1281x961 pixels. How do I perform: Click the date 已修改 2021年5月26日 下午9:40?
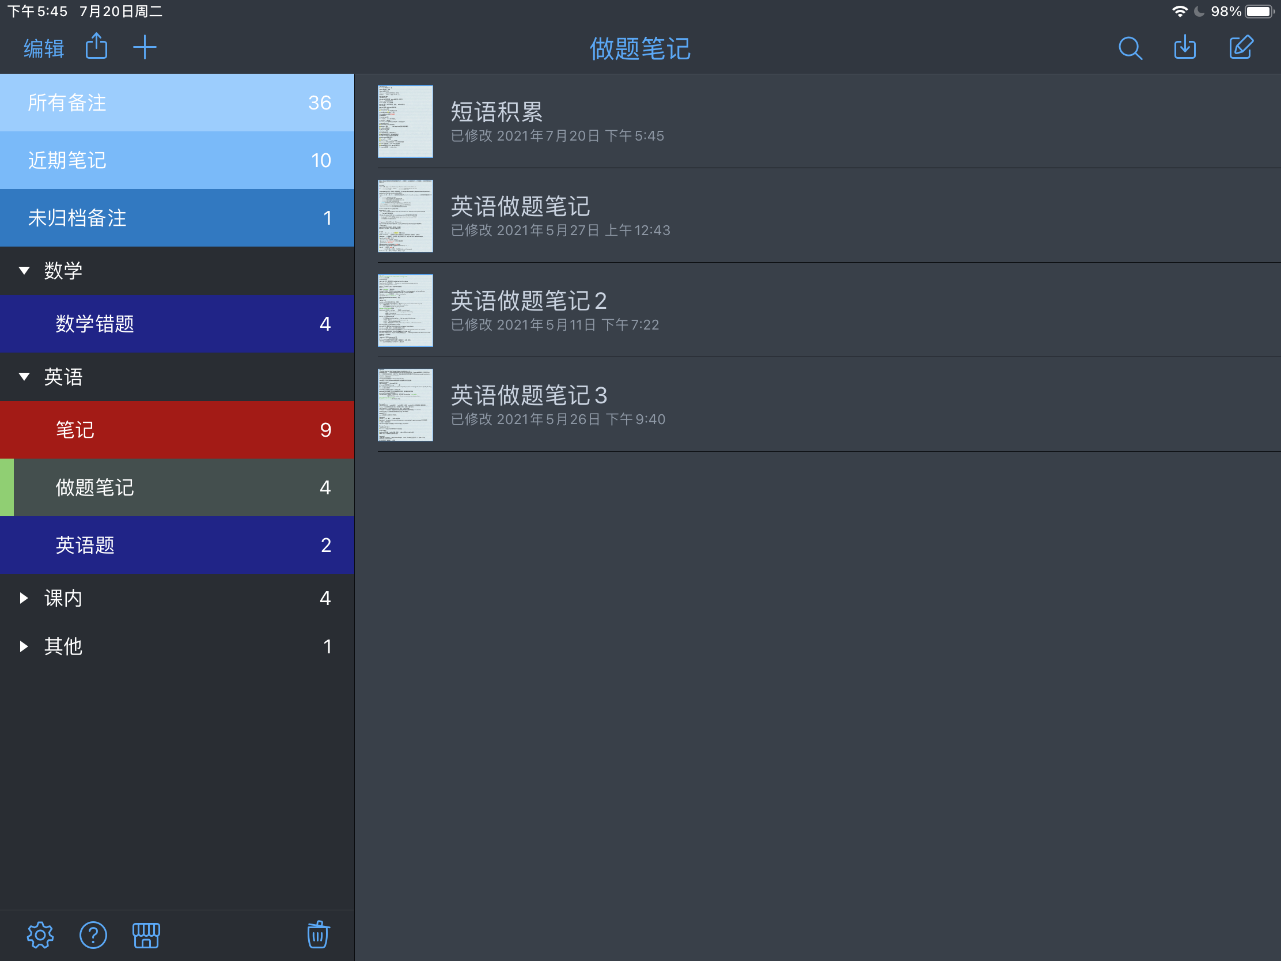(x=558, y=419)
